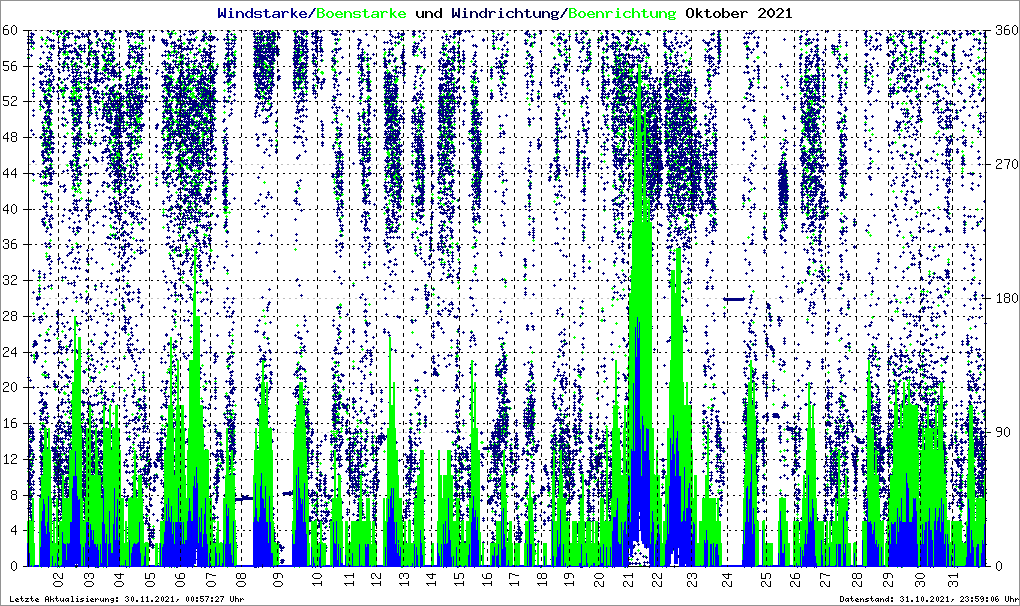The width and height of the screenshot is (1020, 606).
Task: Select day label 23 on date axis
Action: [691, 577]
